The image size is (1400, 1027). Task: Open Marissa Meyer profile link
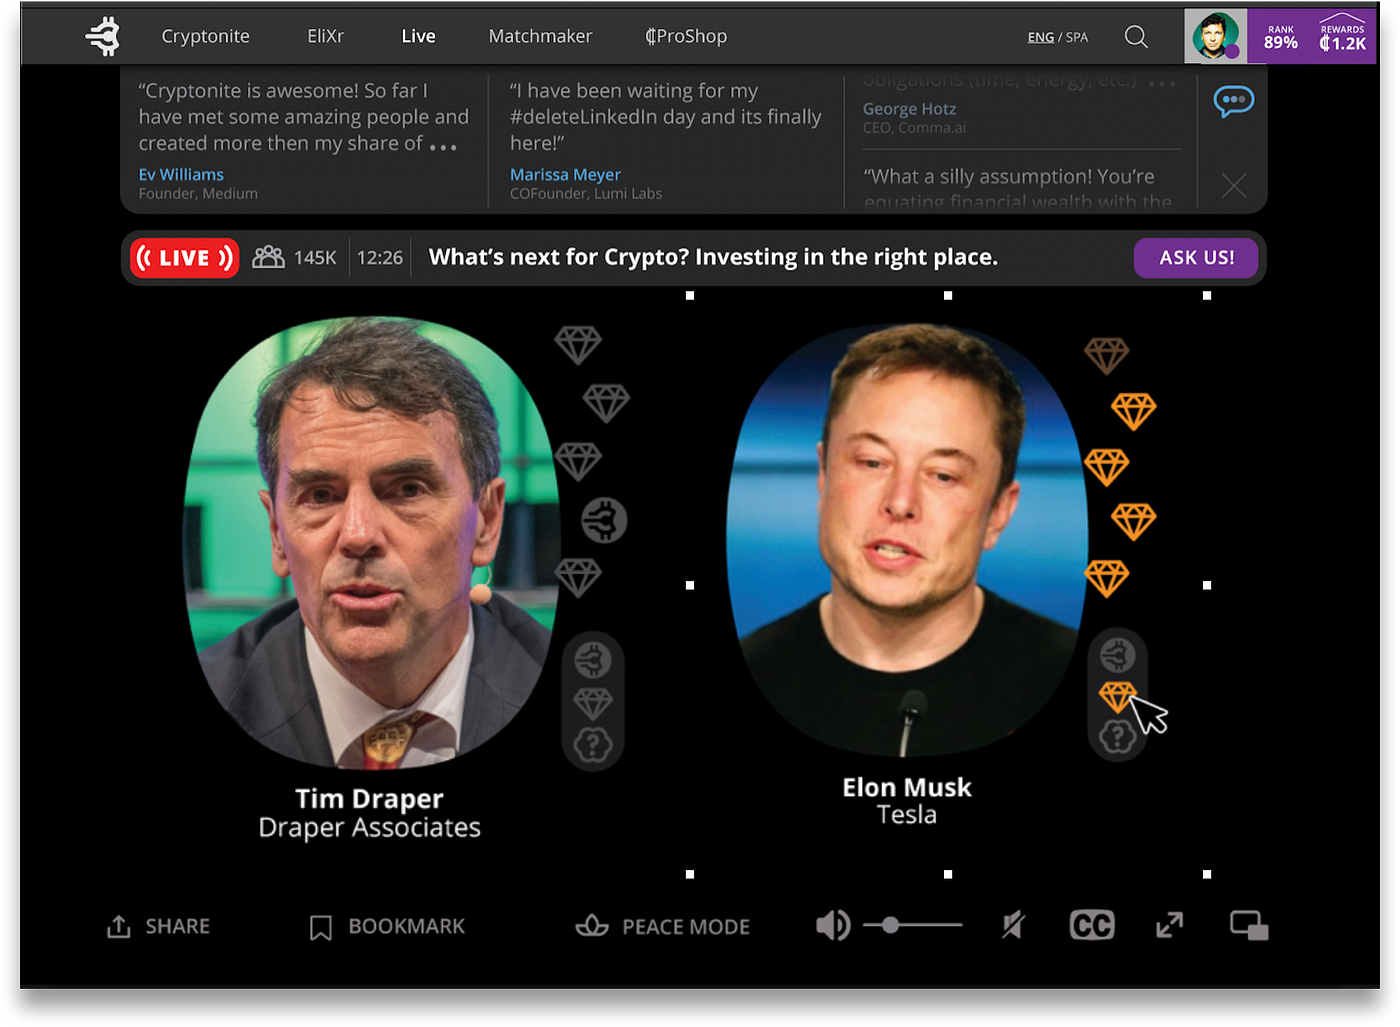[x=565, y=174]
